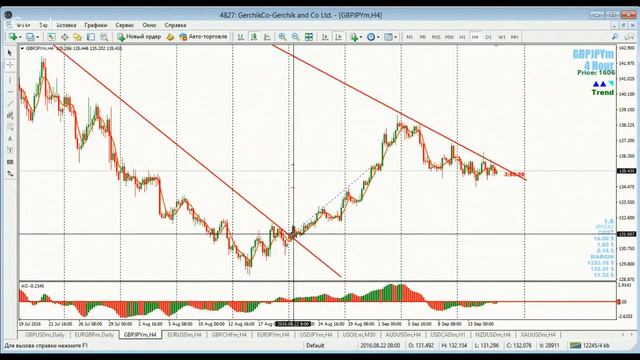Image resolution: width=640 pixels, height=360 pixels.
Task: Switch to D1 timeframe
Action: 488,37
